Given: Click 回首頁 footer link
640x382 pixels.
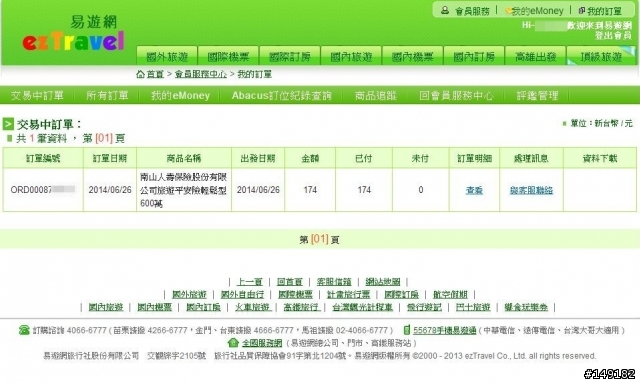Looking at the screenshot, I should pyautogui.click(x=290, y=282).
